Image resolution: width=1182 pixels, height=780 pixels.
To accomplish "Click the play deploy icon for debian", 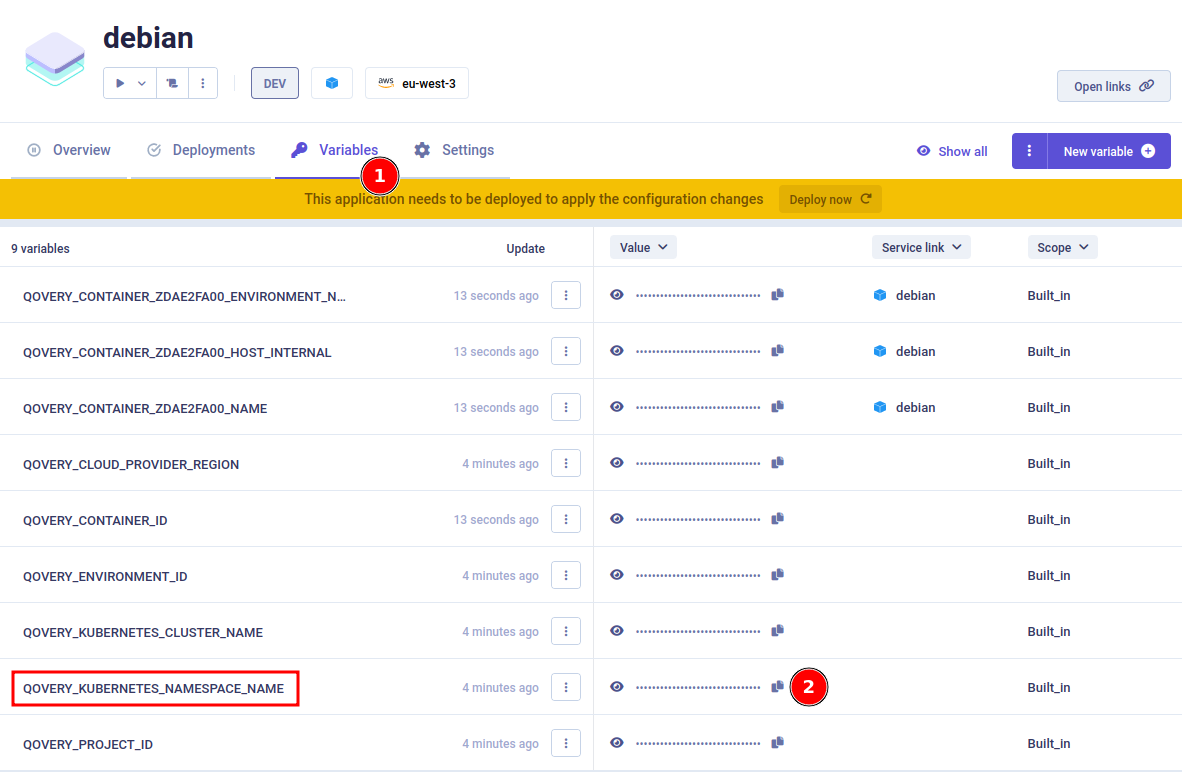I will point(120,84).
